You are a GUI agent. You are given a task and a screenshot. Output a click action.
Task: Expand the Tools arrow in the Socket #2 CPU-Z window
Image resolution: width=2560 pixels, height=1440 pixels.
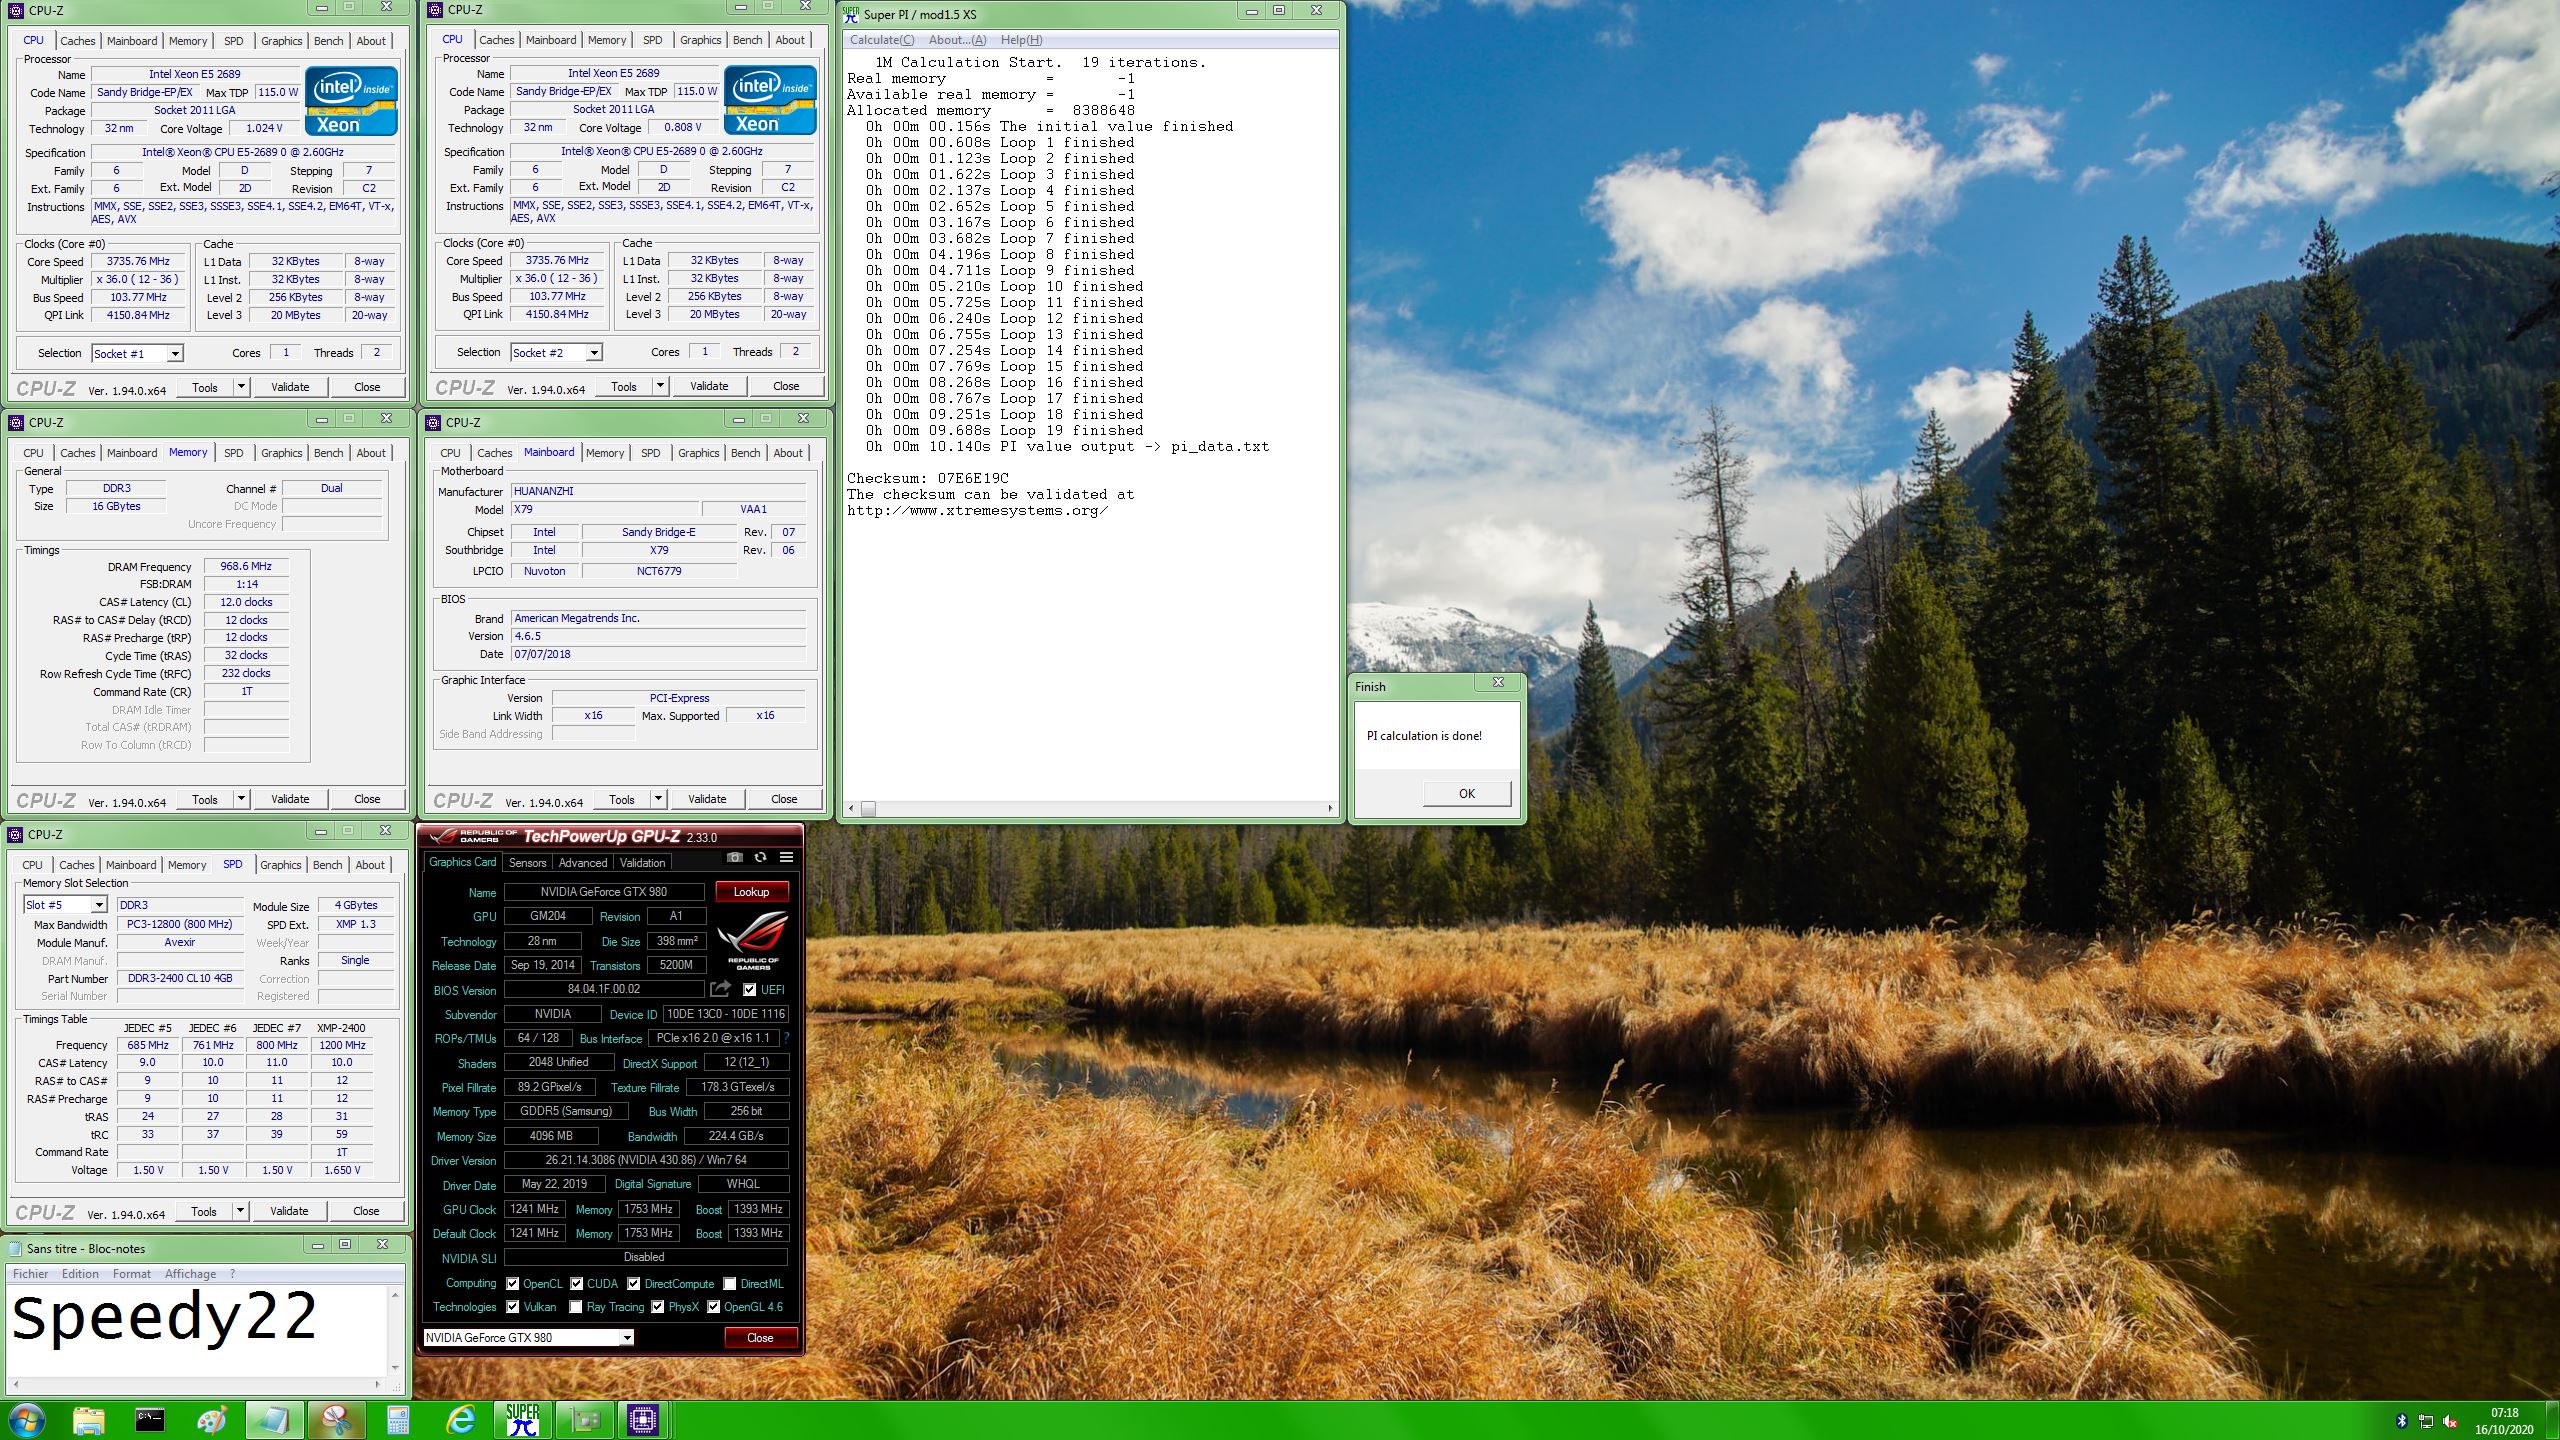660,386
